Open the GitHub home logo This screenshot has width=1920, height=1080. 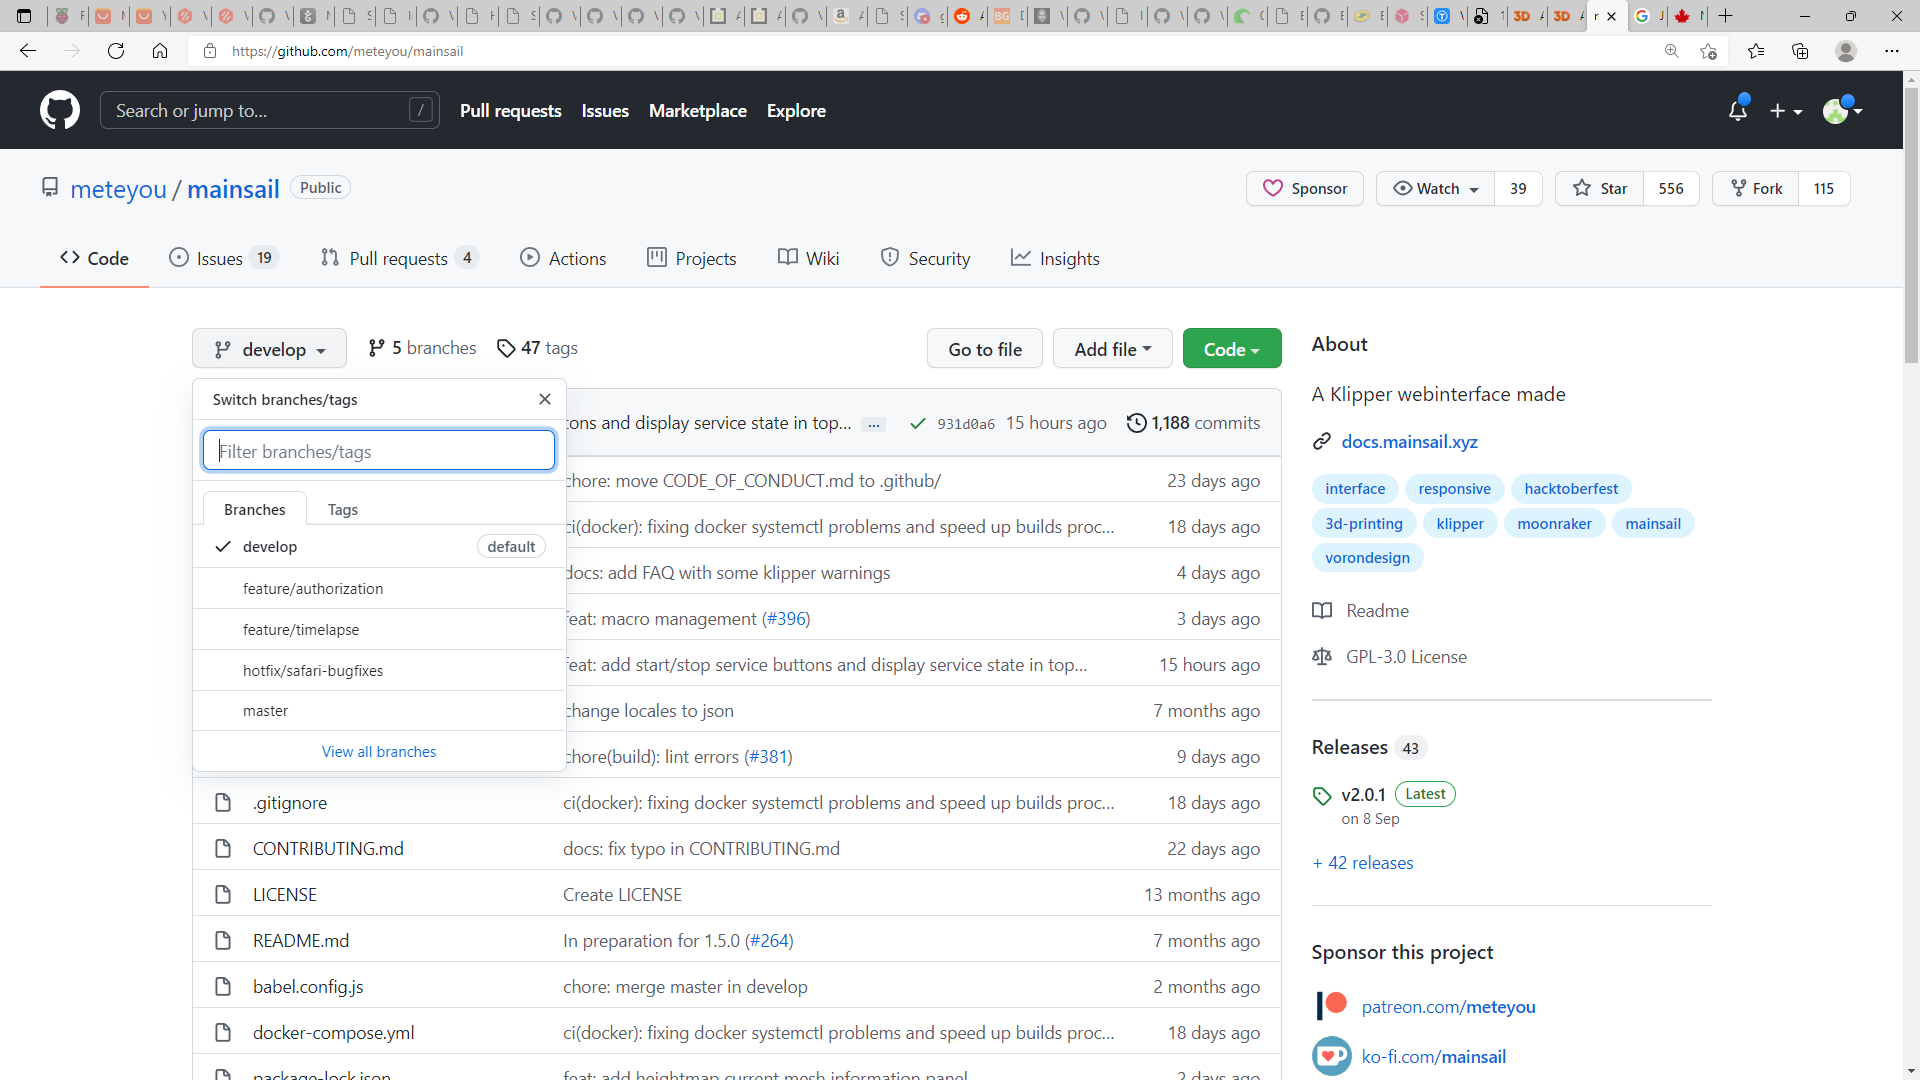tap(60, 110)
